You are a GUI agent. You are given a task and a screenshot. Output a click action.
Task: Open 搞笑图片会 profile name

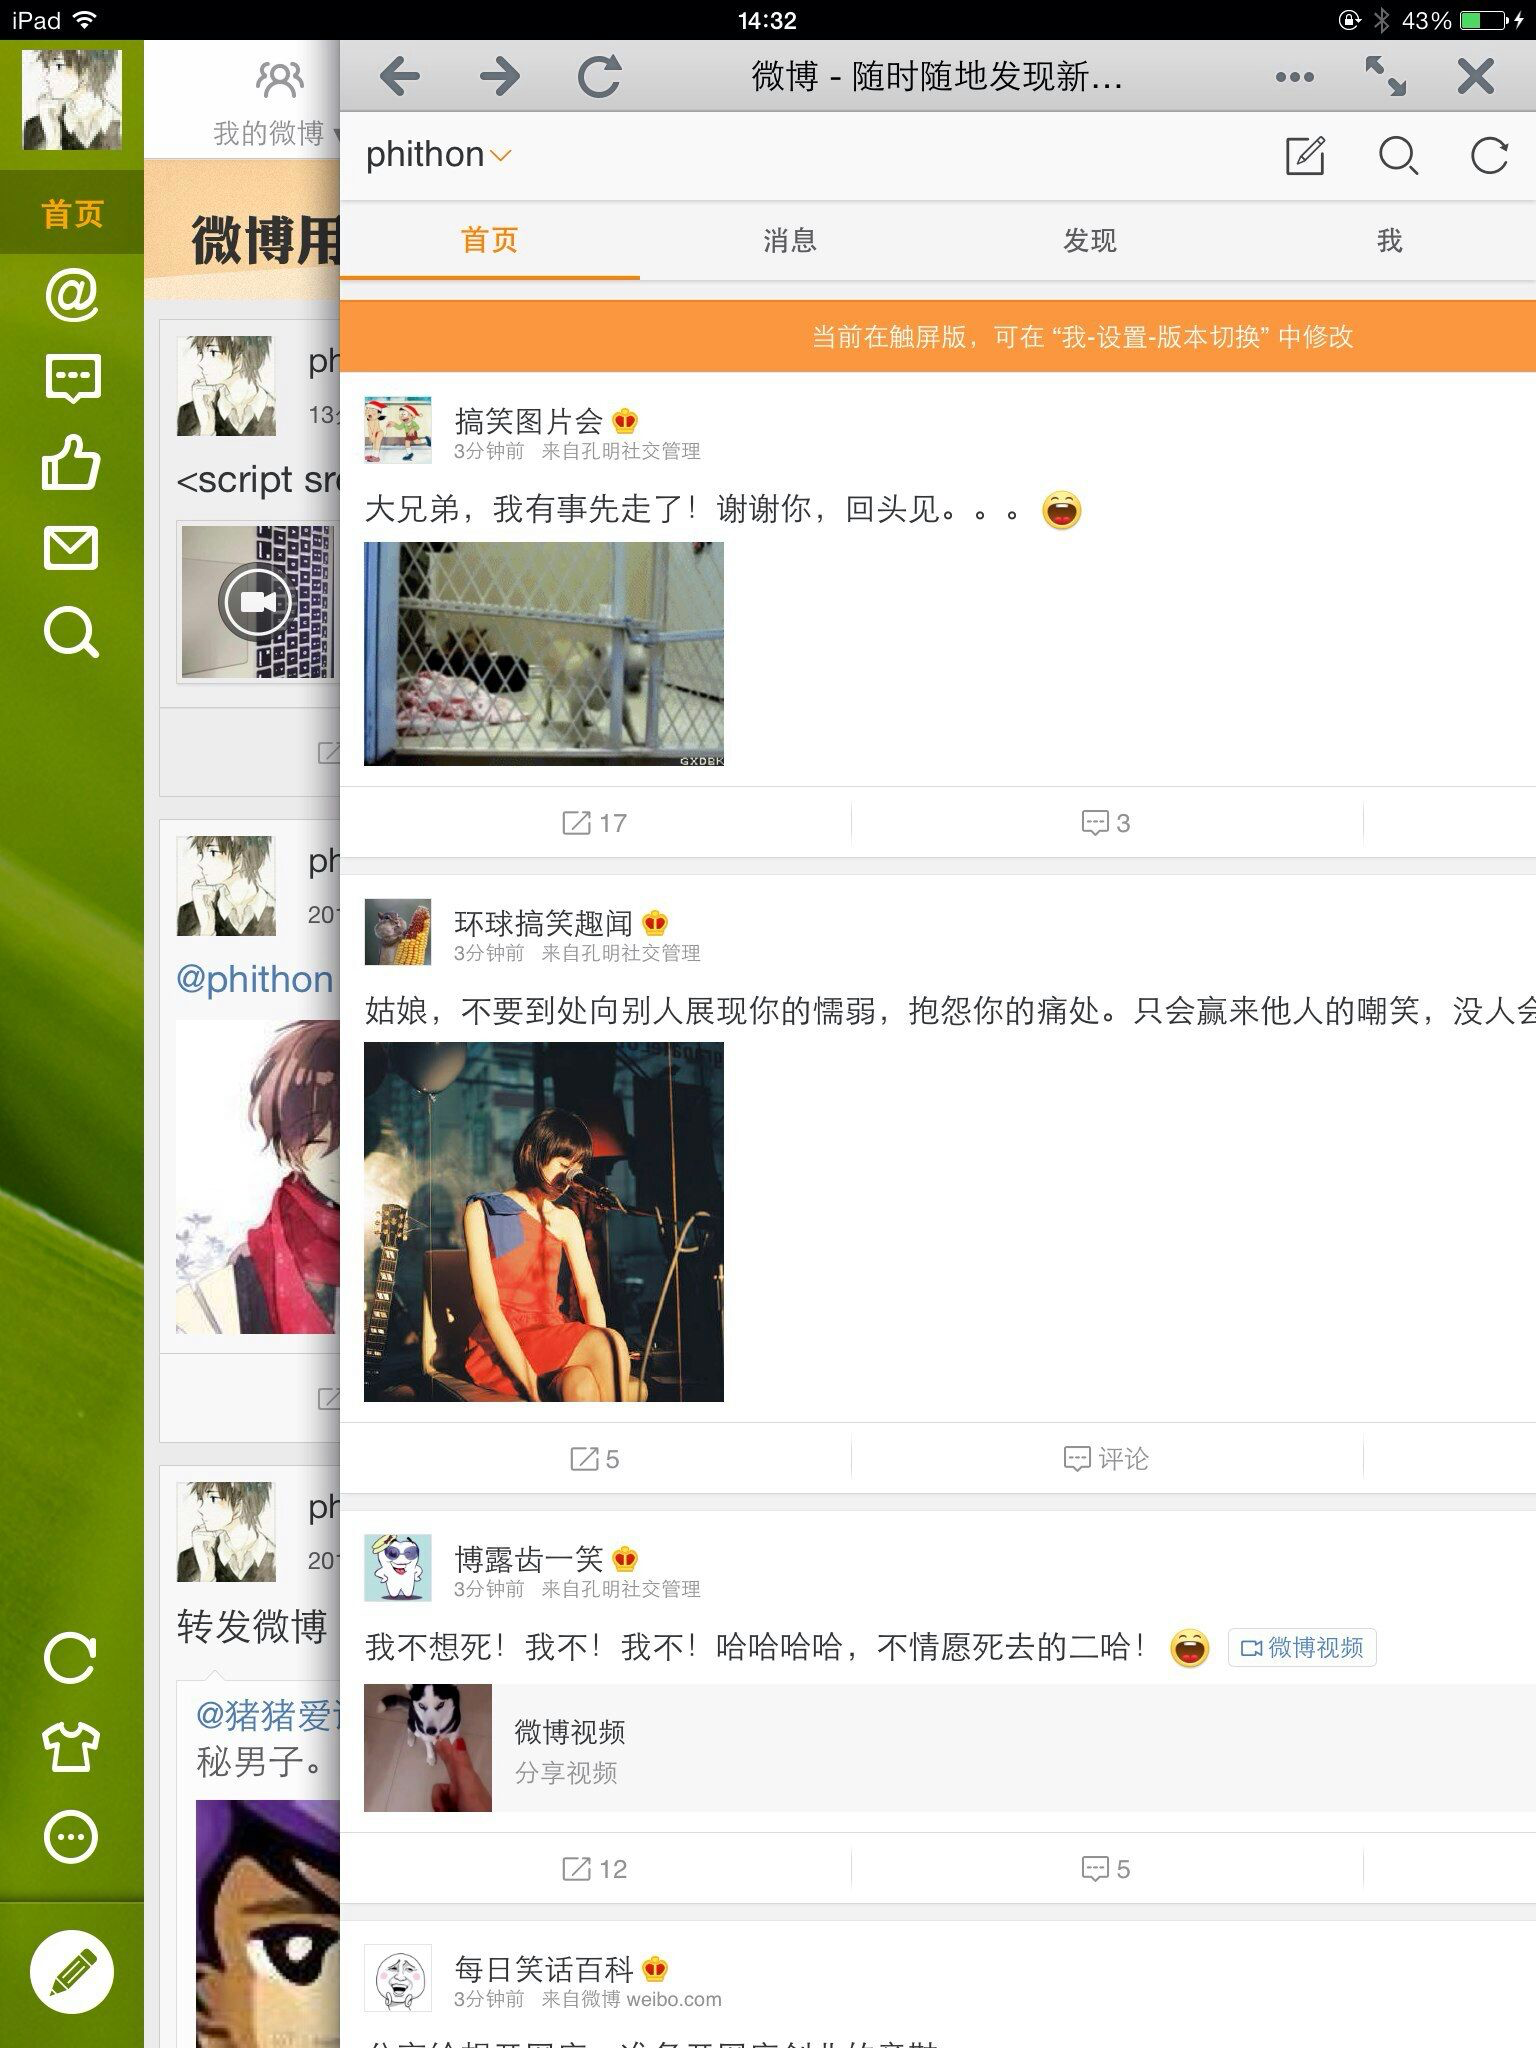tap(528, 420)
